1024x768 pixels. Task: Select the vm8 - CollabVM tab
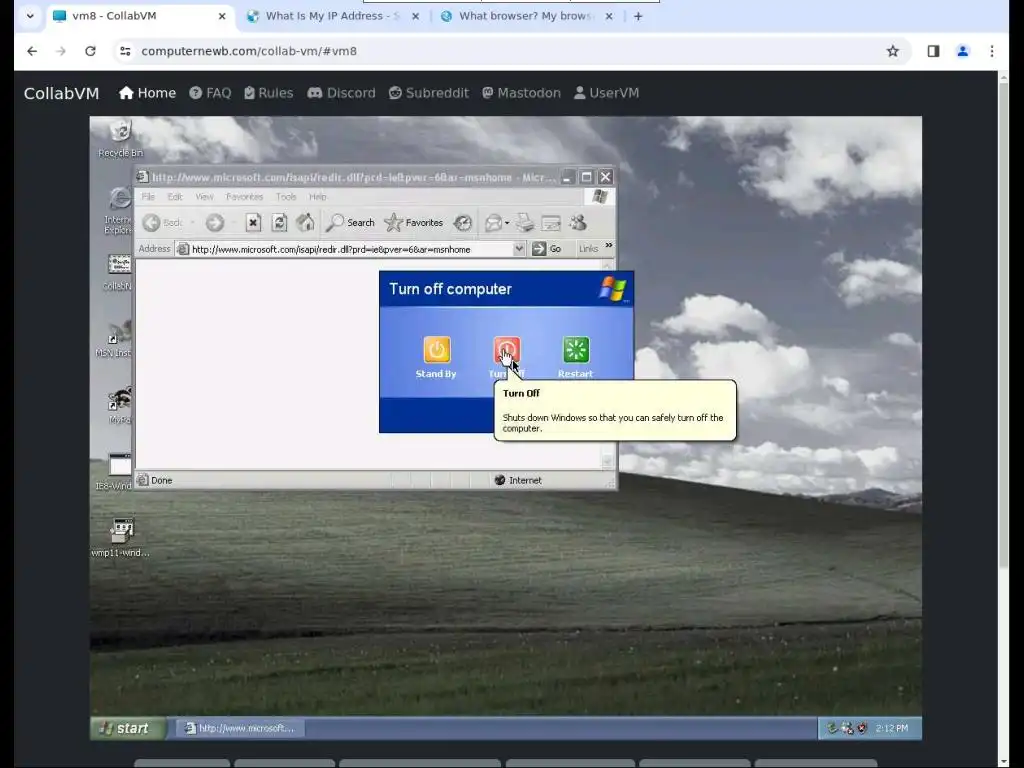tap(140, 16)
